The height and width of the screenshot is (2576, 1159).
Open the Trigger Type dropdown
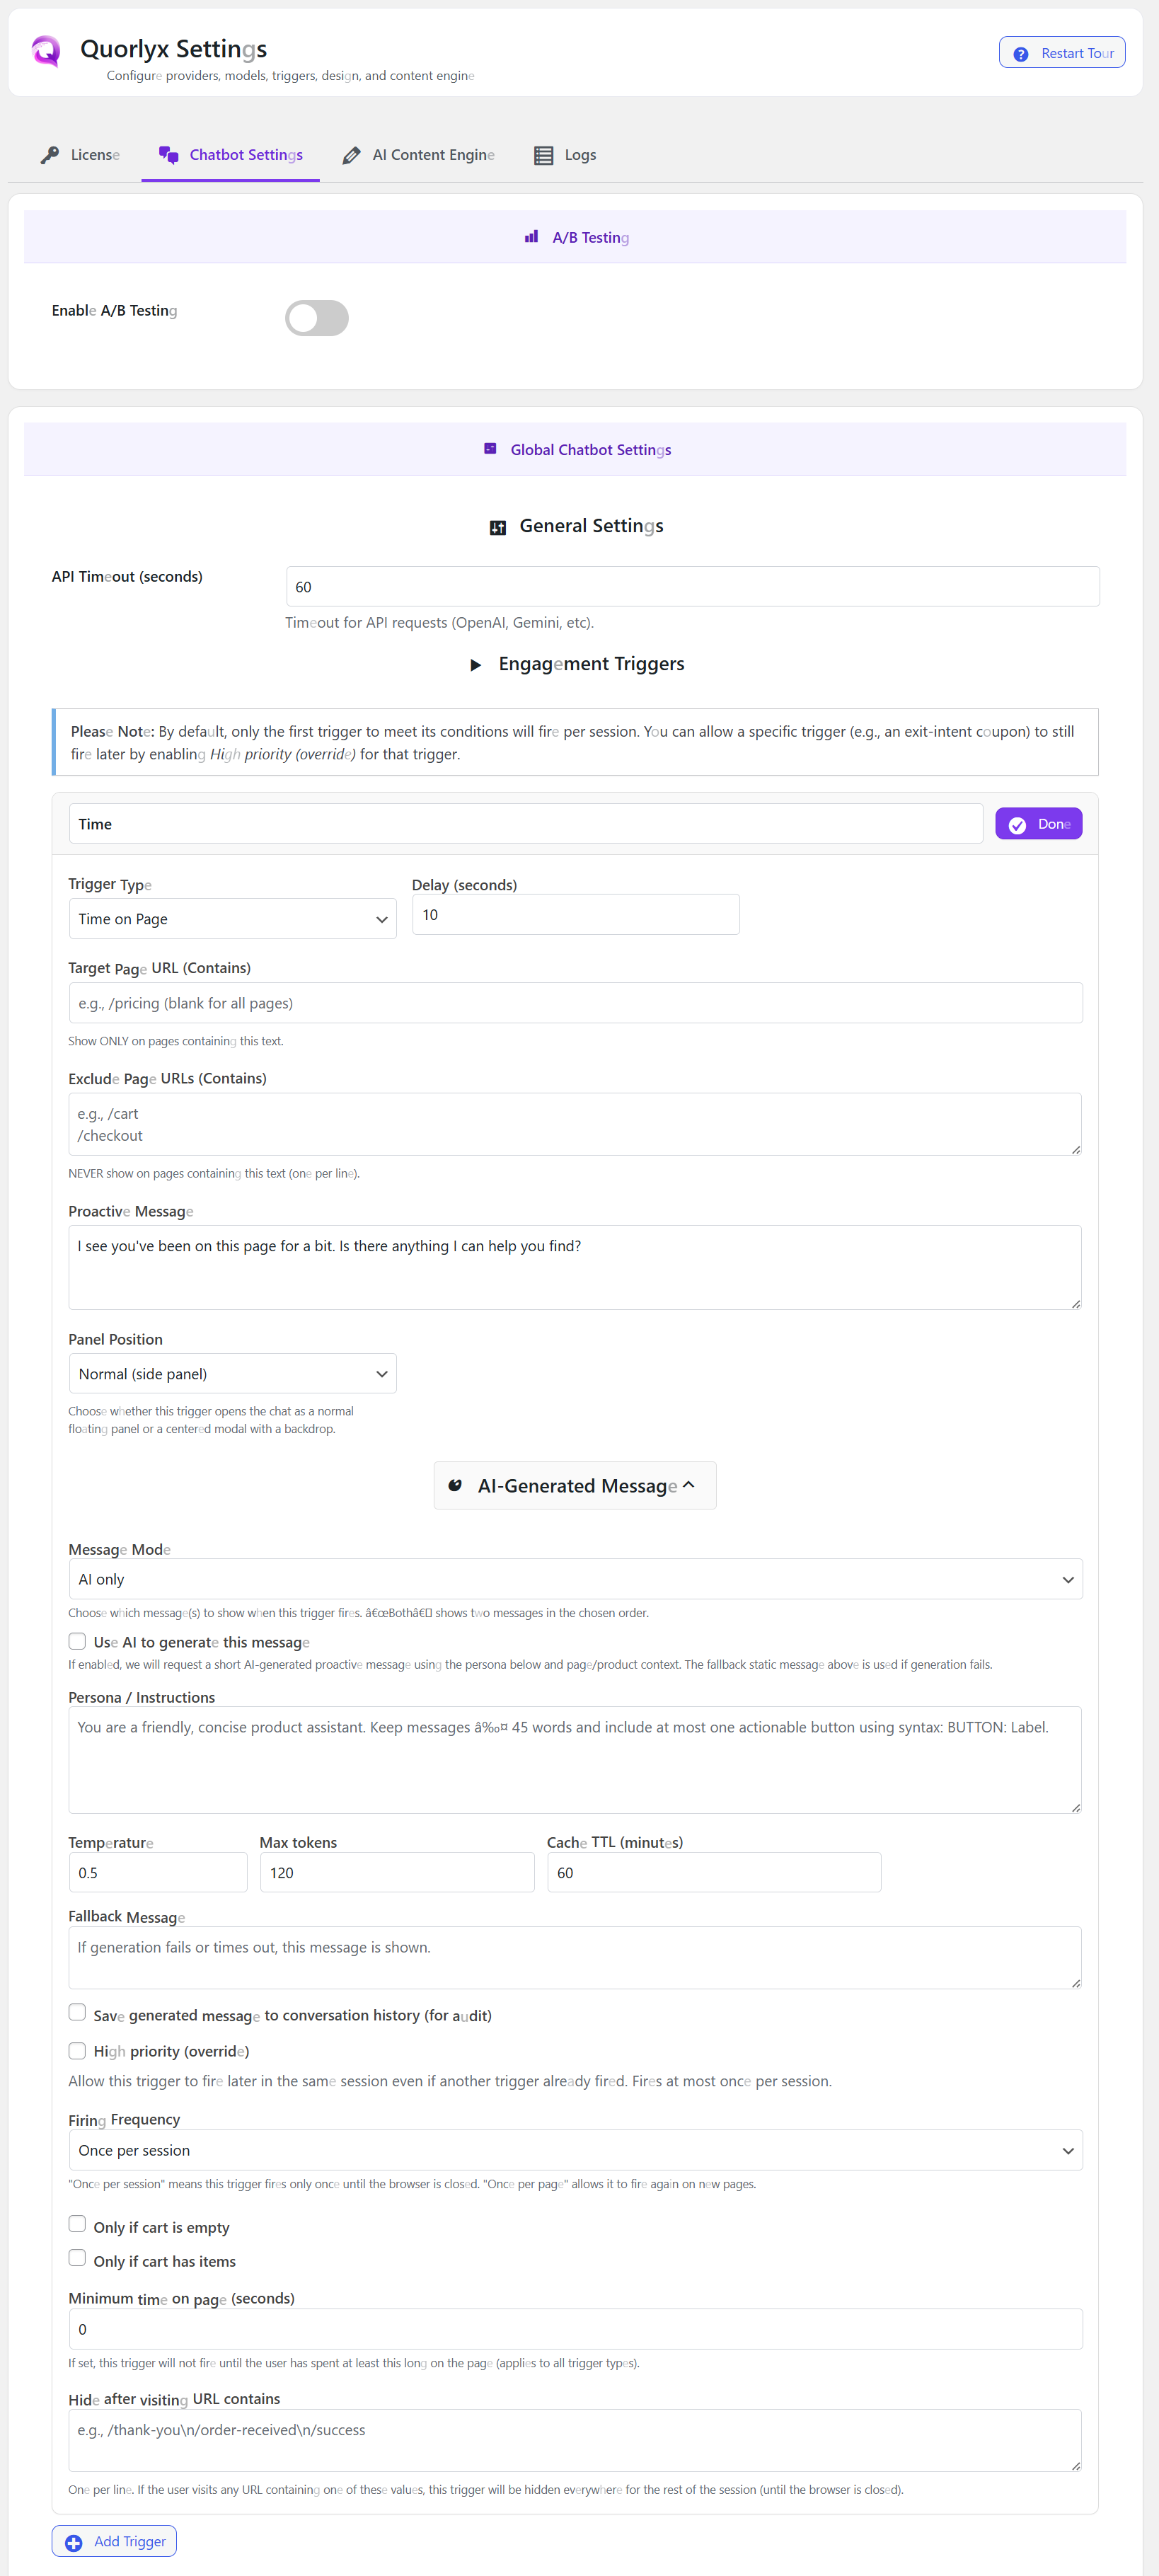pos(232,918)
